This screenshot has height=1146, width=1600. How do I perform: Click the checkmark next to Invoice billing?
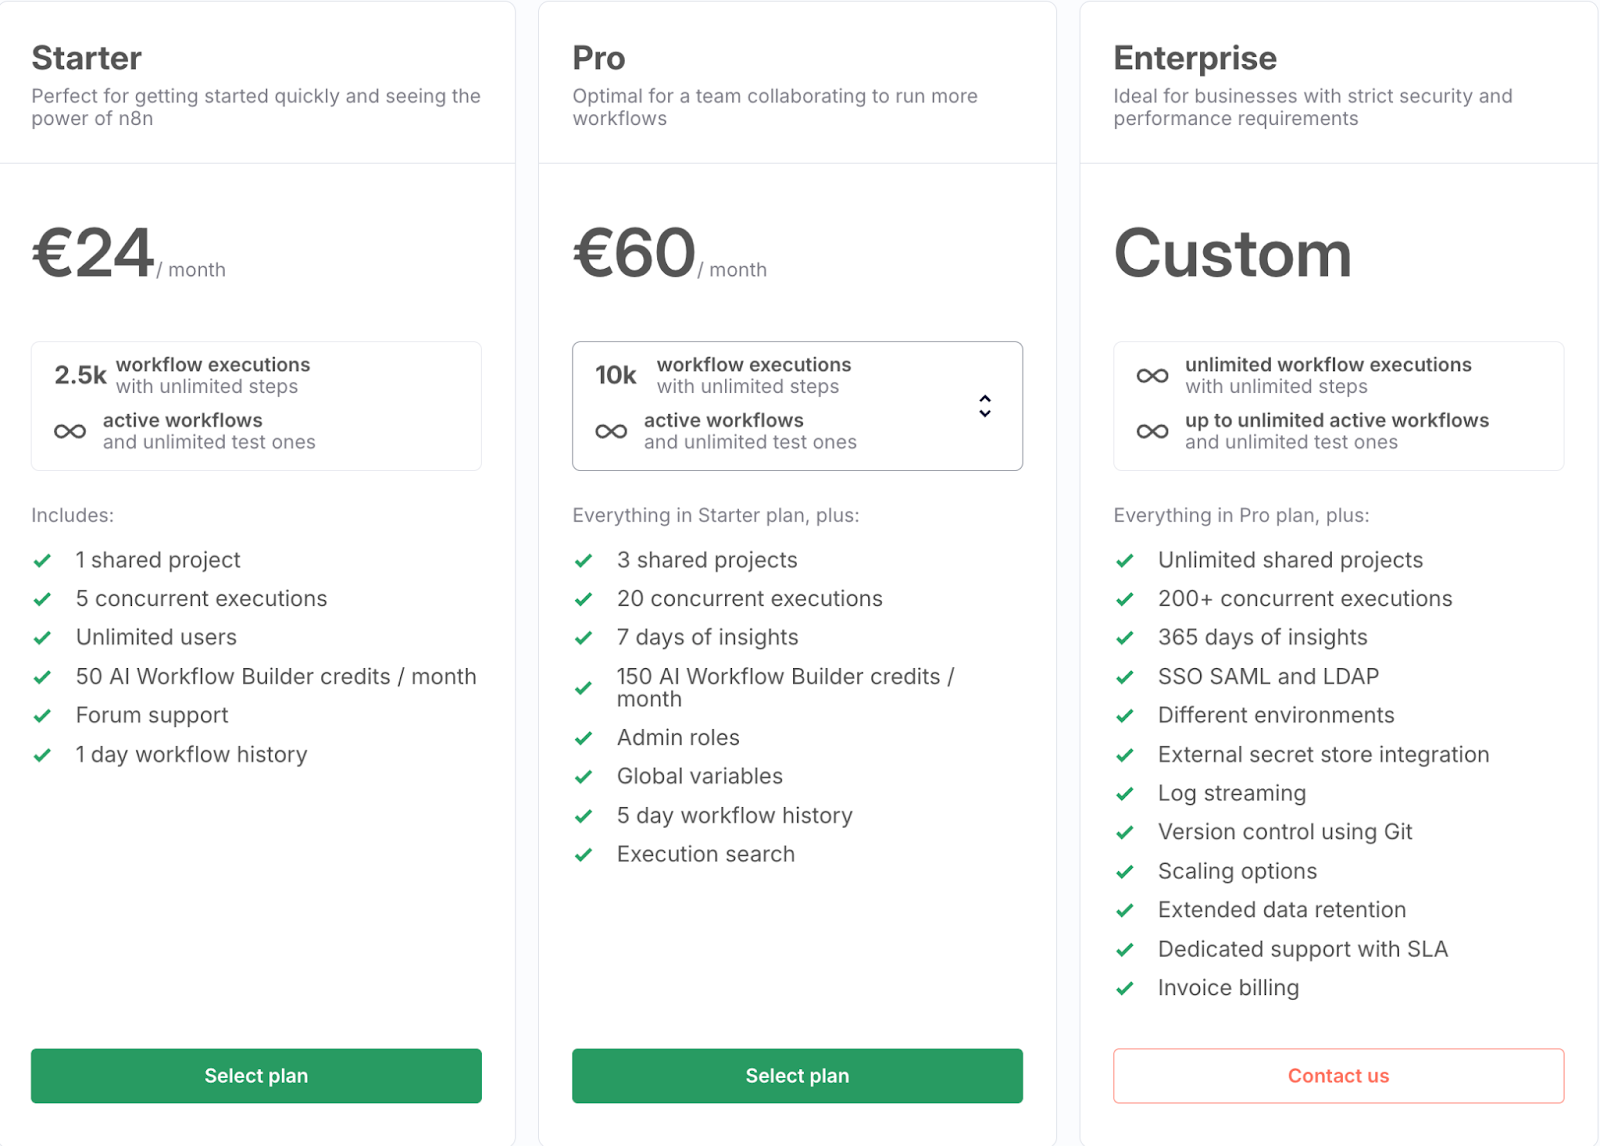click(1126, 988)
